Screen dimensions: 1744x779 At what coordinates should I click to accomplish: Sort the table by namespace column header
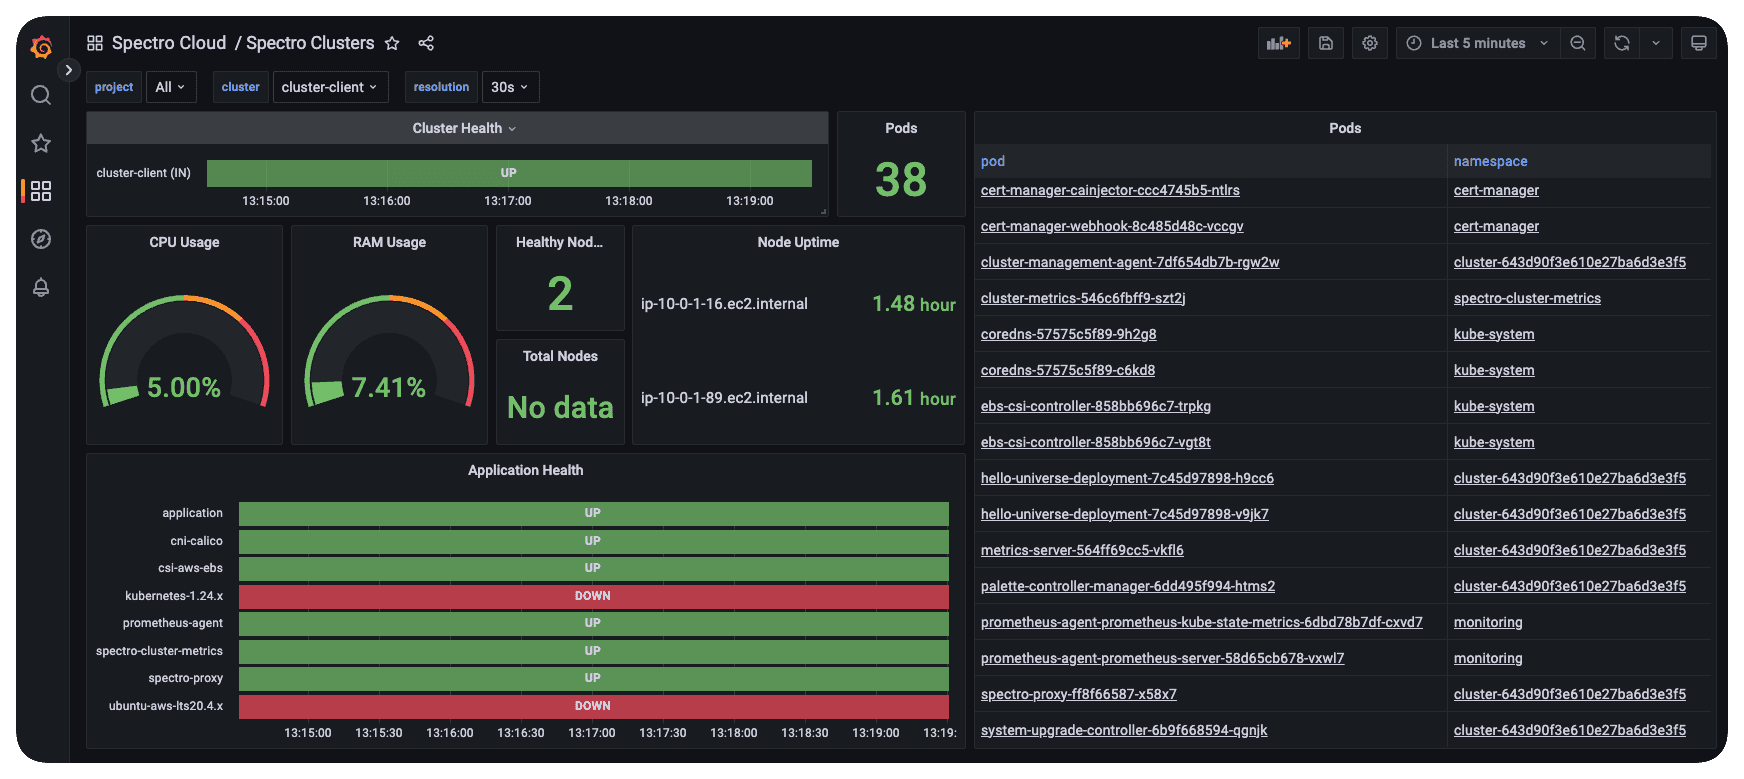click(x=1490, y=161)
